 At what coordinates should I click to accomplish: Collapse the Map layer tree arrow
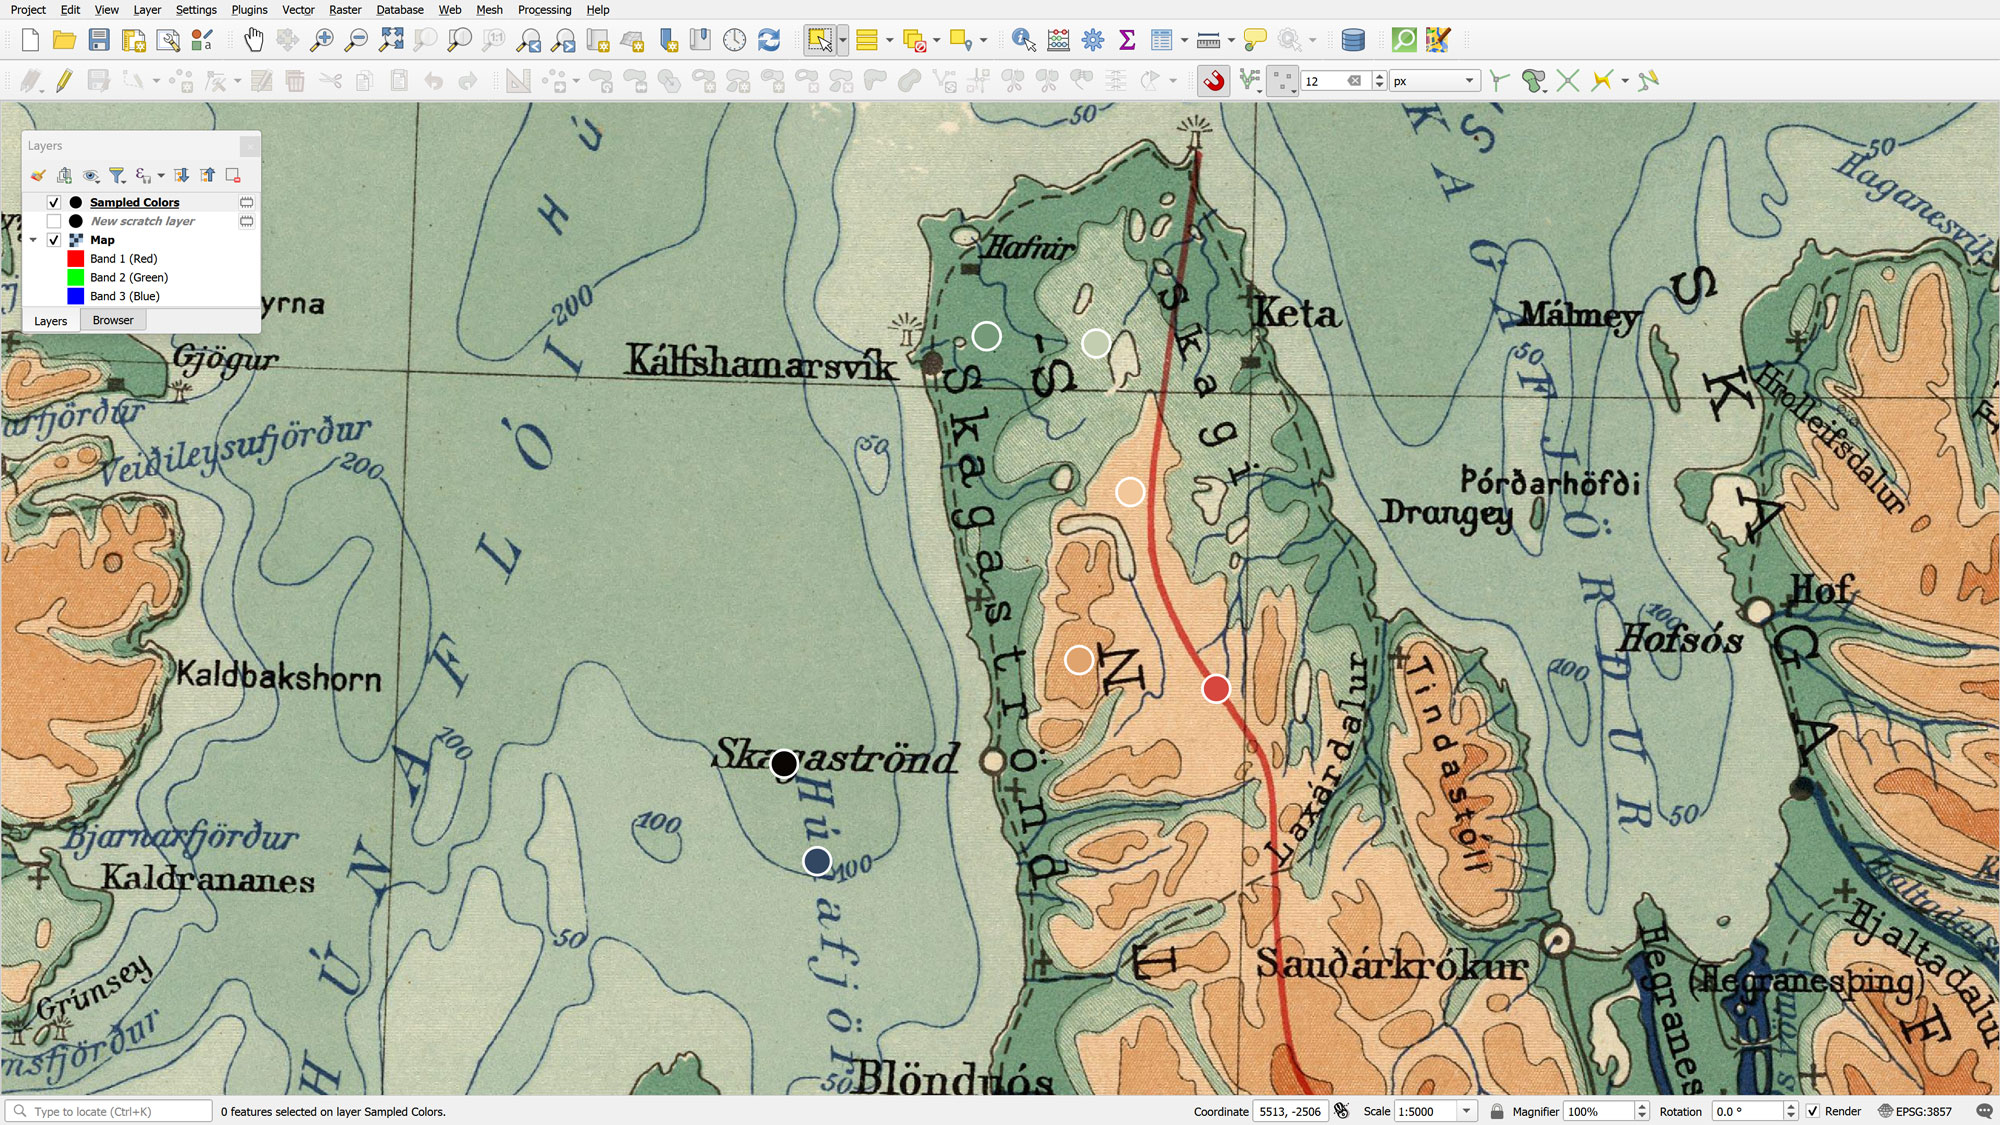tap(33, 240)
